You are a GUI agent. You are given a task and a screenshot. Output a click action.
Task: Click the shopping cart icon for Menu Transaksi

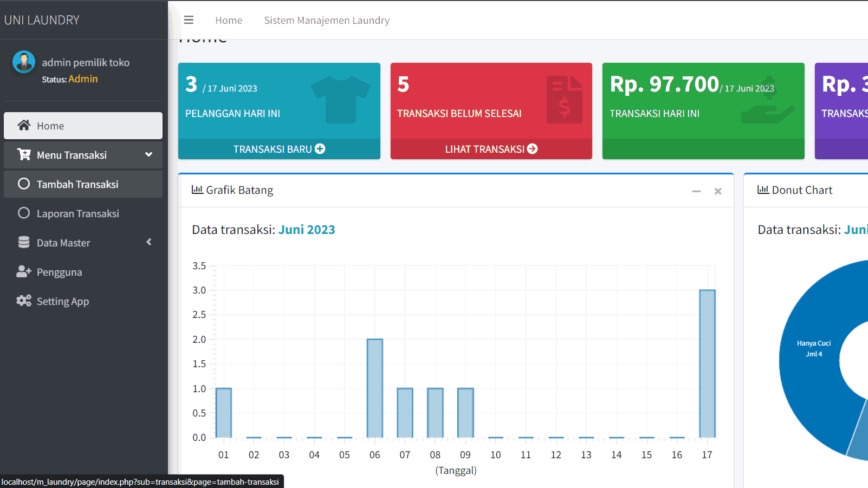click(23, 154)
